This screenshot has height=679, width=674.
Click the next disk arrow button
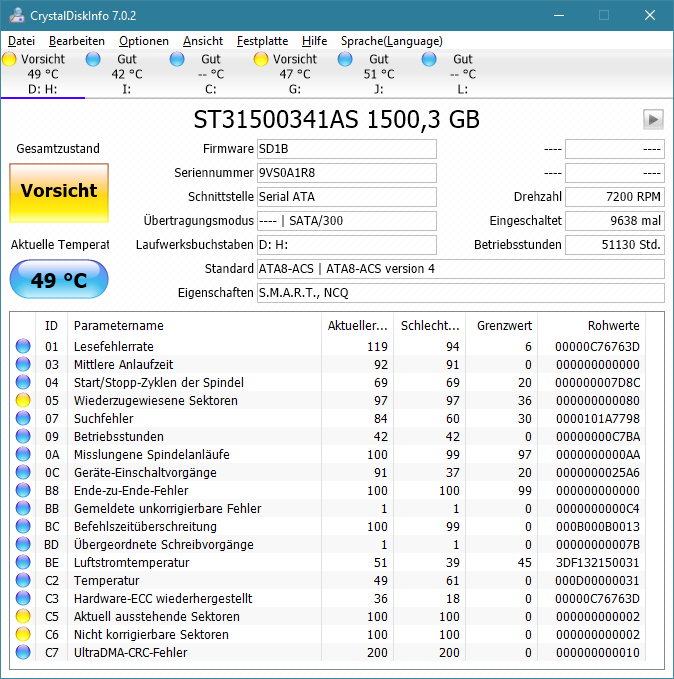click(x=653, y=119)
